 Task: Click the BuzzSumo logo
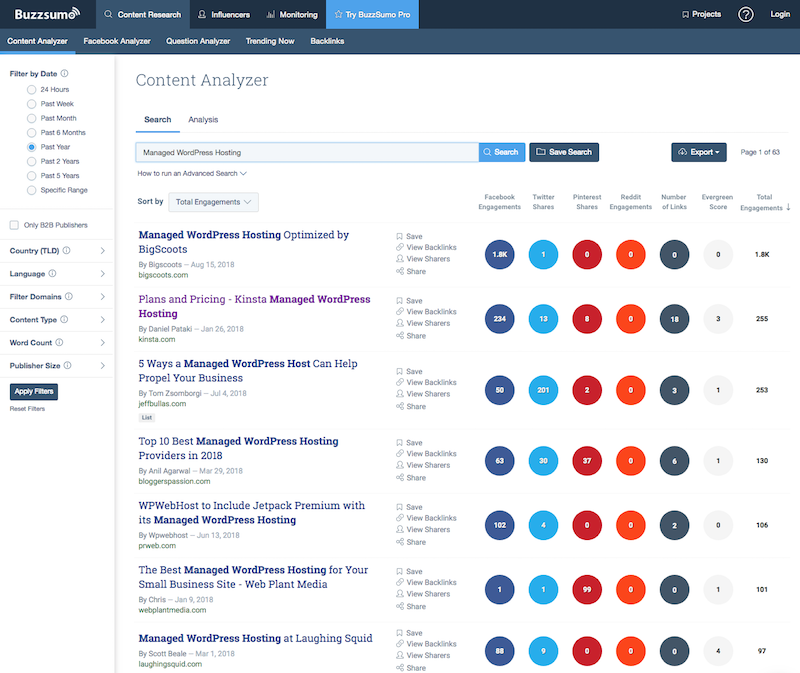click(x=47, y=14)
